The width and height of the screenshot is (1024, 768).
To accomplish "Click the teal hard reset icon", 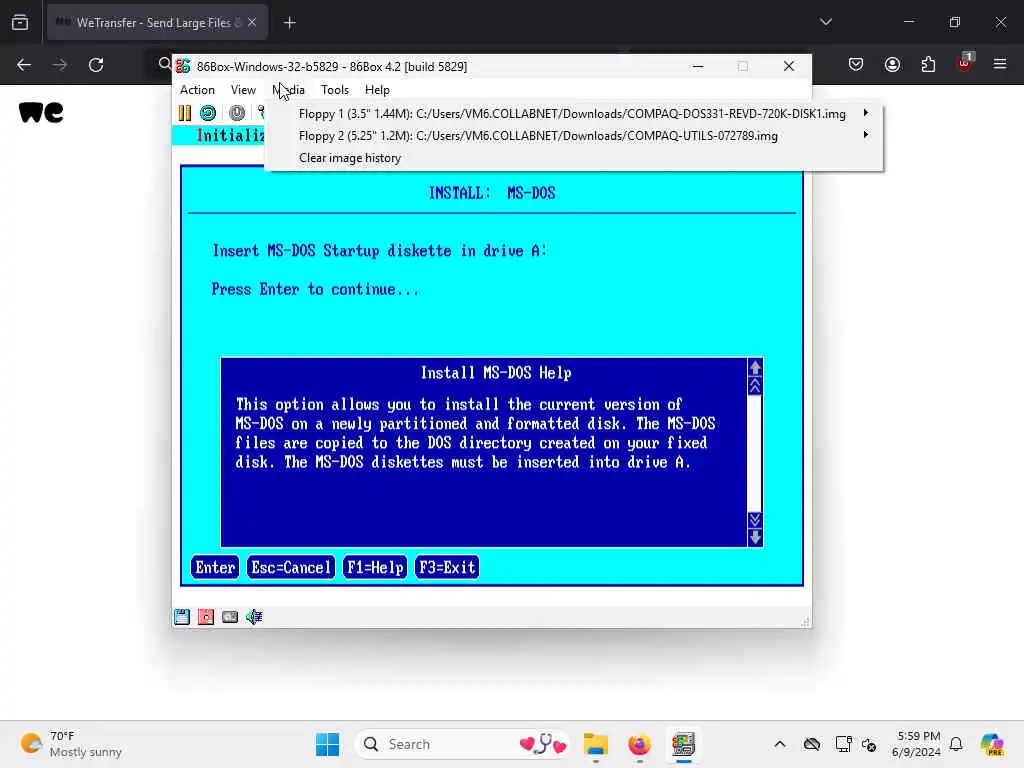I will coord(208,113).
